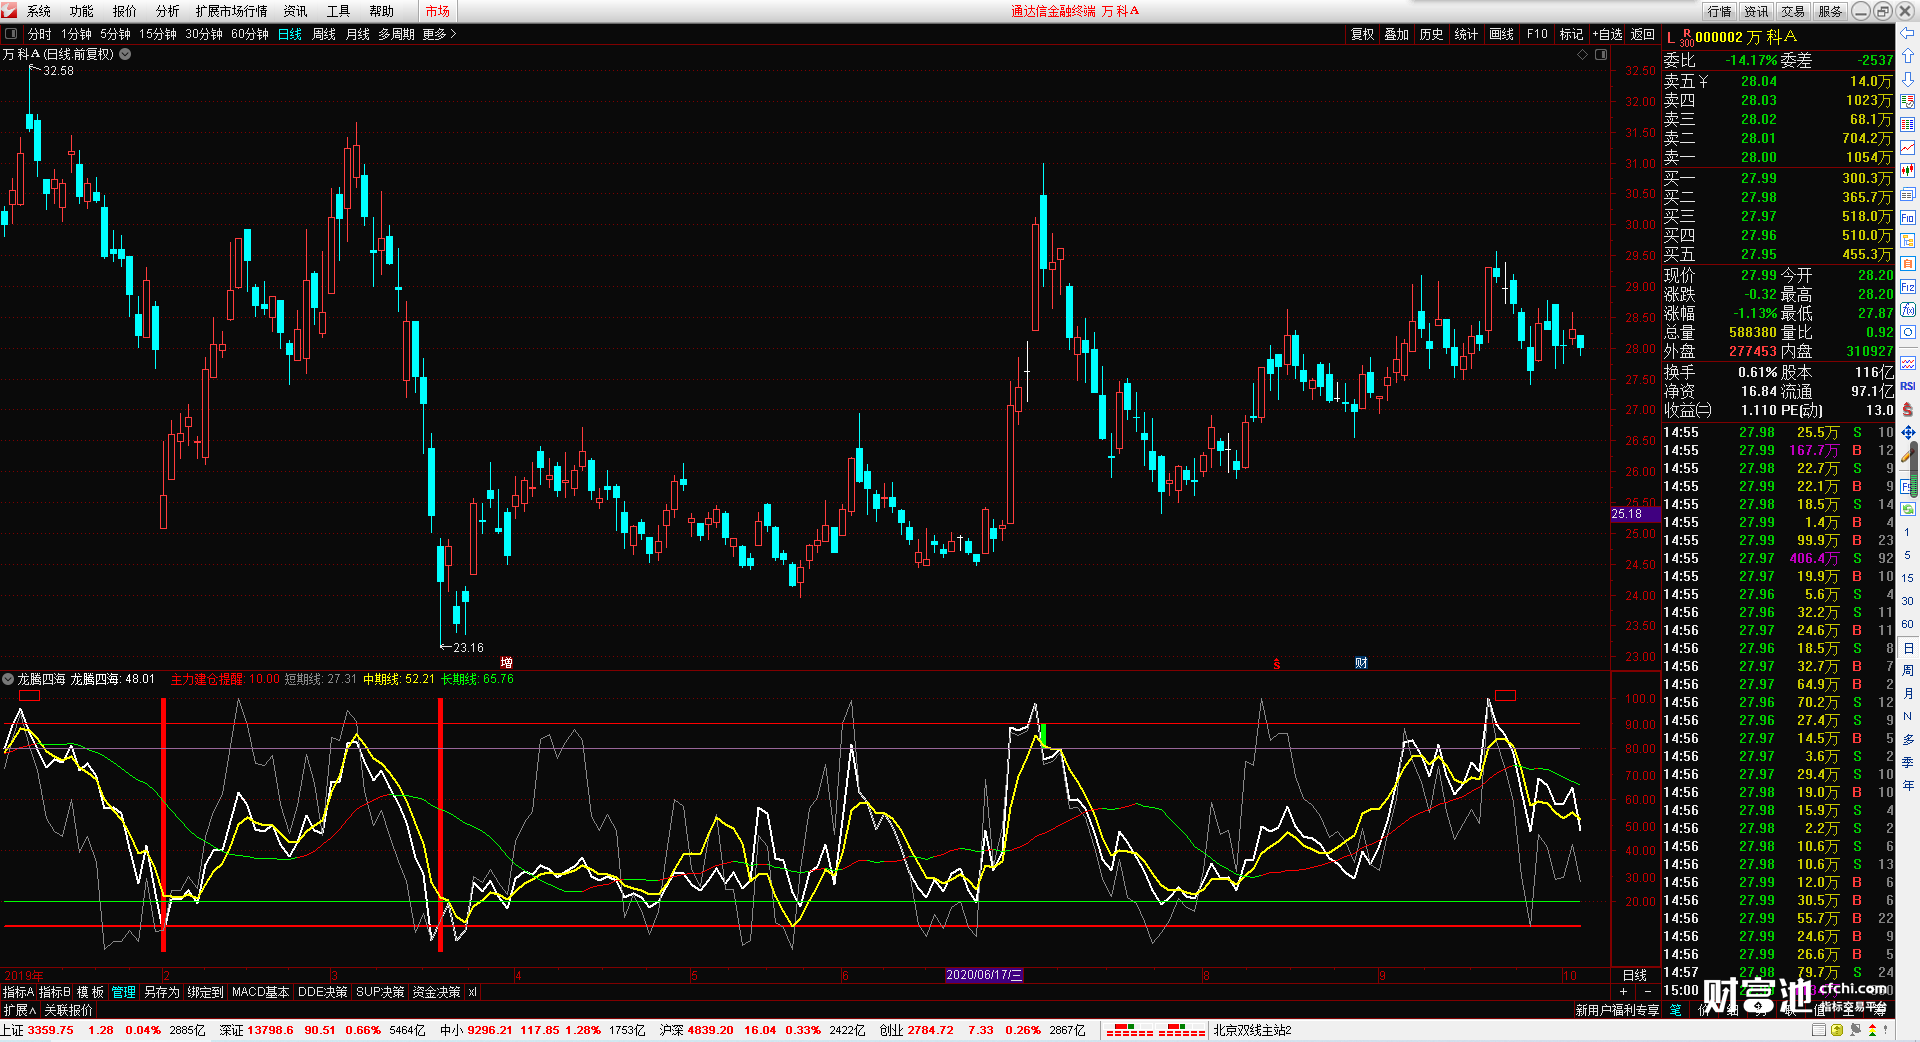Open the 扩展市场行情 menu
Image resolution: width=1920 pixels, height=1042 pixels.
point(232,11)
